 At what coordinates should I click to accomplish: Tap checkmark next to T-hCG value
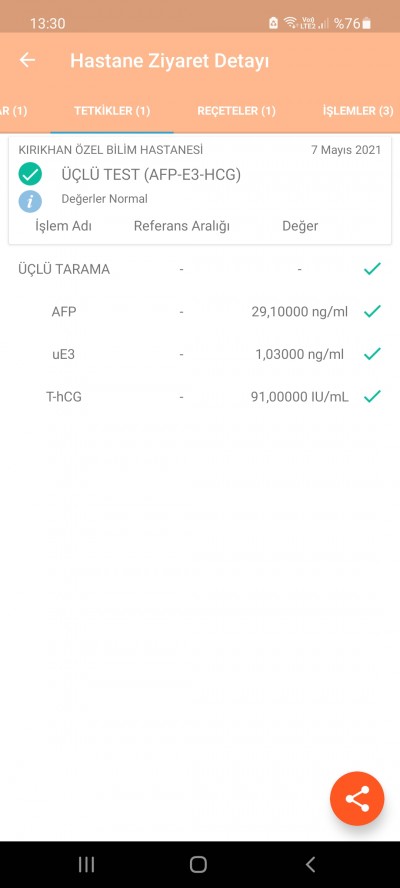click(372, 396)
